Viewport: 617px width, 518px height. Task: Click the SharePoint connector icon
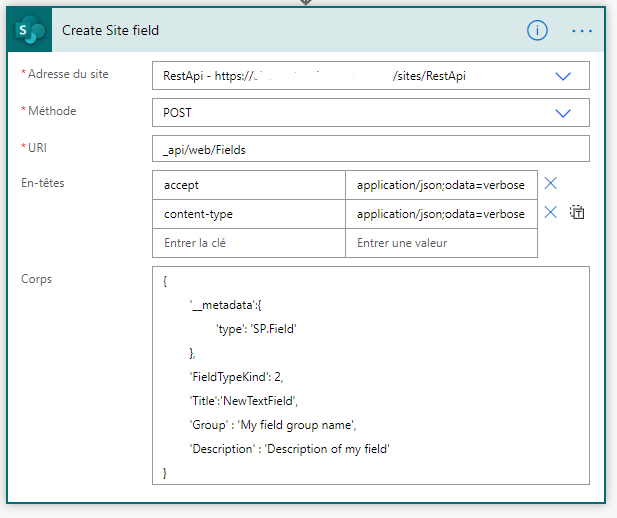[30, 30]
